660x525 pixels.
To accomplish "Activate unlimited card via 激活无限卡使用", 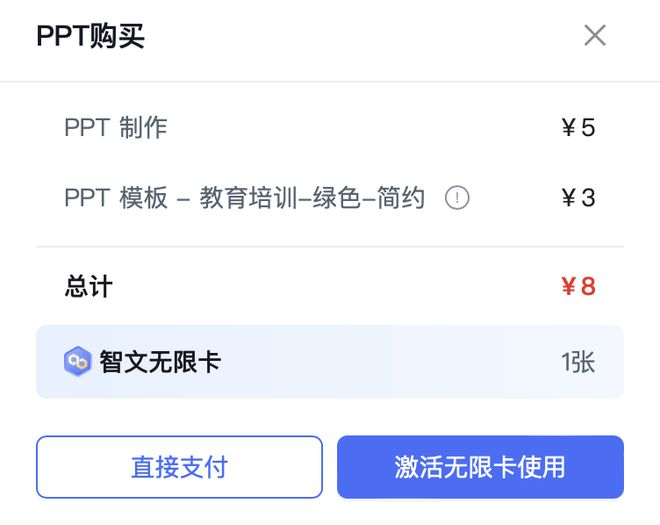I will click(480, 467).
